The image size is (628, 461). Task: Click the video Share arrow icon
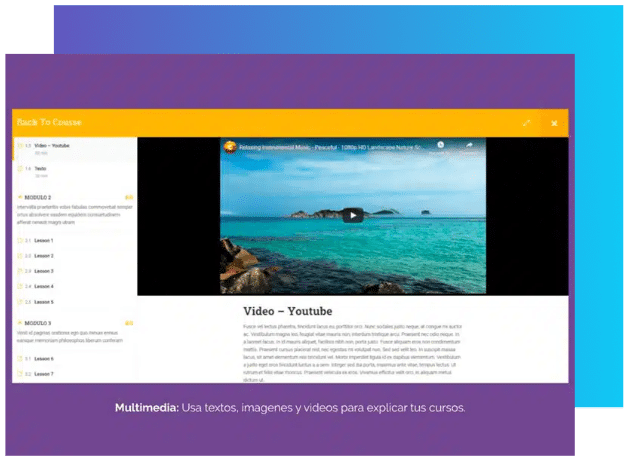(x=468, y=145)
